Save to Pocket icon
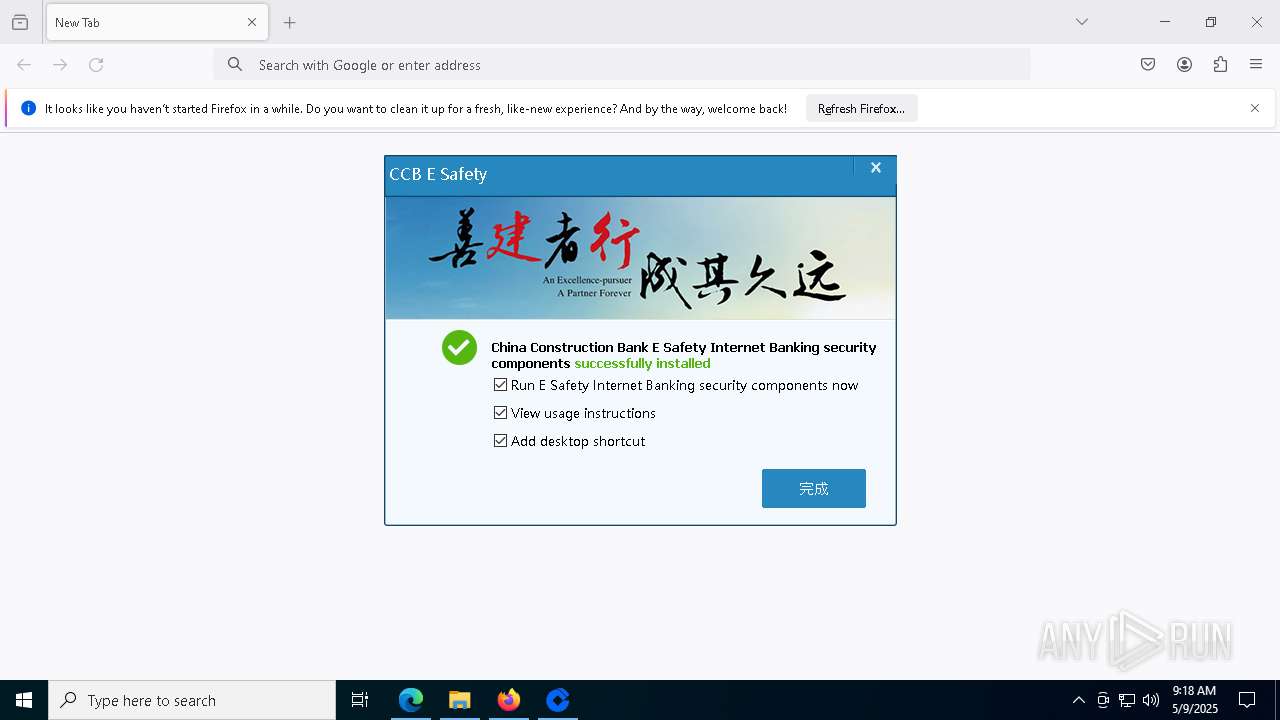The image size is (1280, 720). (1148, 65)
